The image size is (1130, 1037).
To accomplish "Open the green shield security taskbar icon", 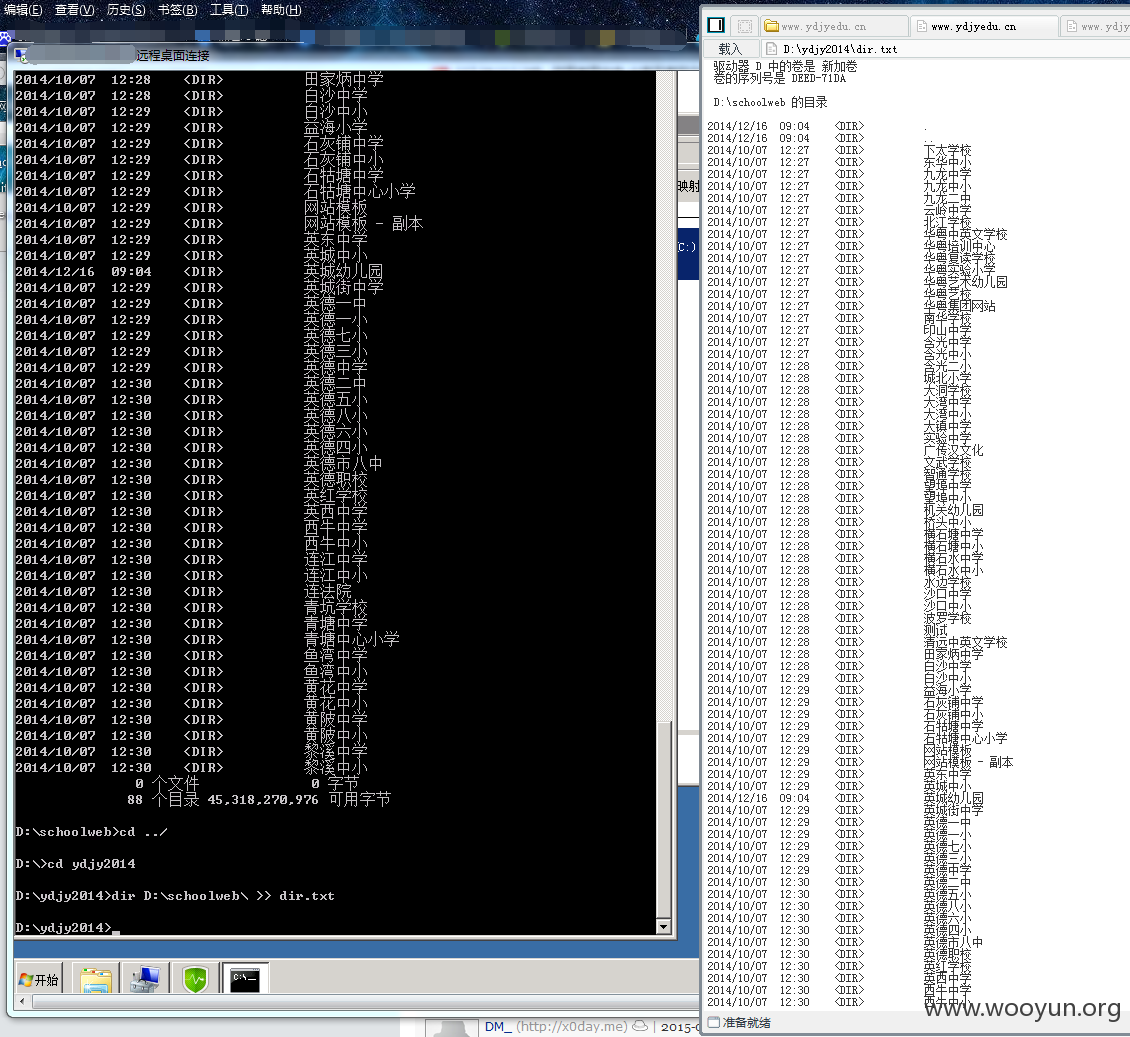I will coord(195,979).
